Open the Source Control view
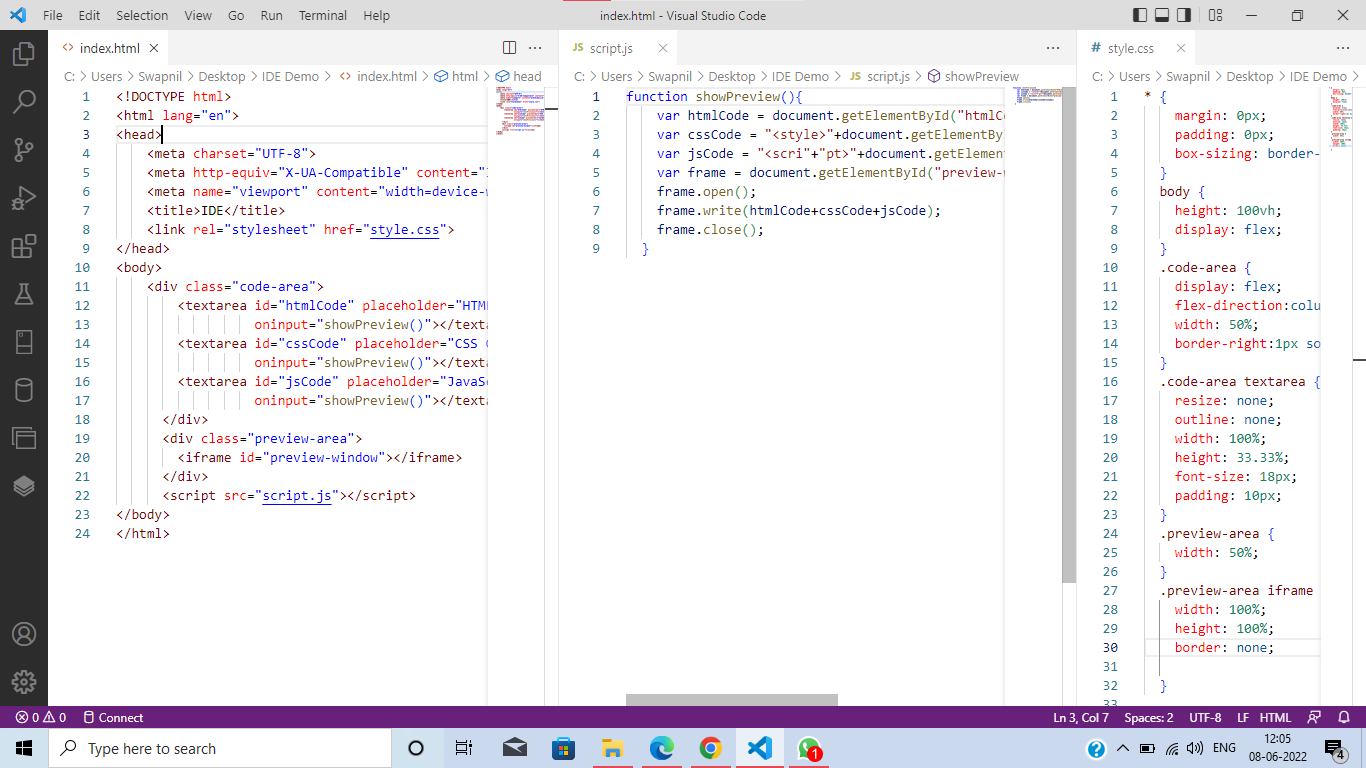The width and height of the screenshot is (1366, 768). tap(24, 148)
